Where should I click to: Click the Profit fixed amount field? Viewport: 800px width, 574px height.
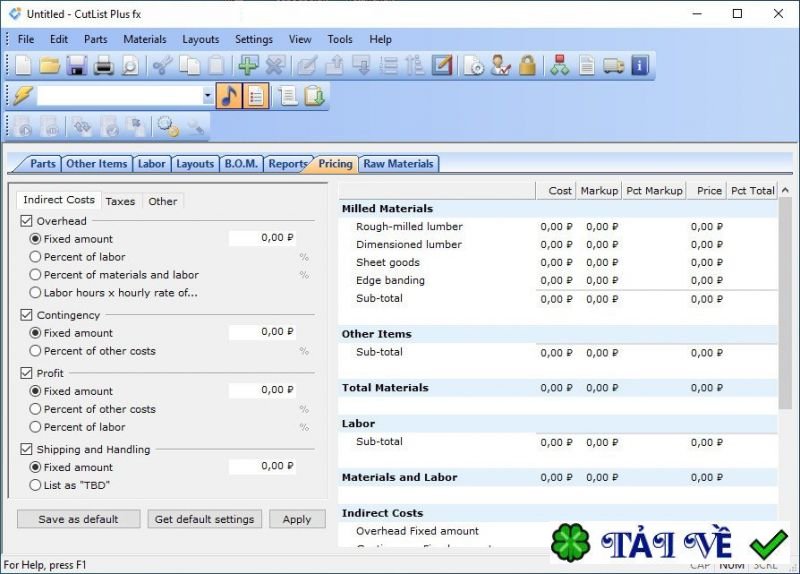[263, 390]
